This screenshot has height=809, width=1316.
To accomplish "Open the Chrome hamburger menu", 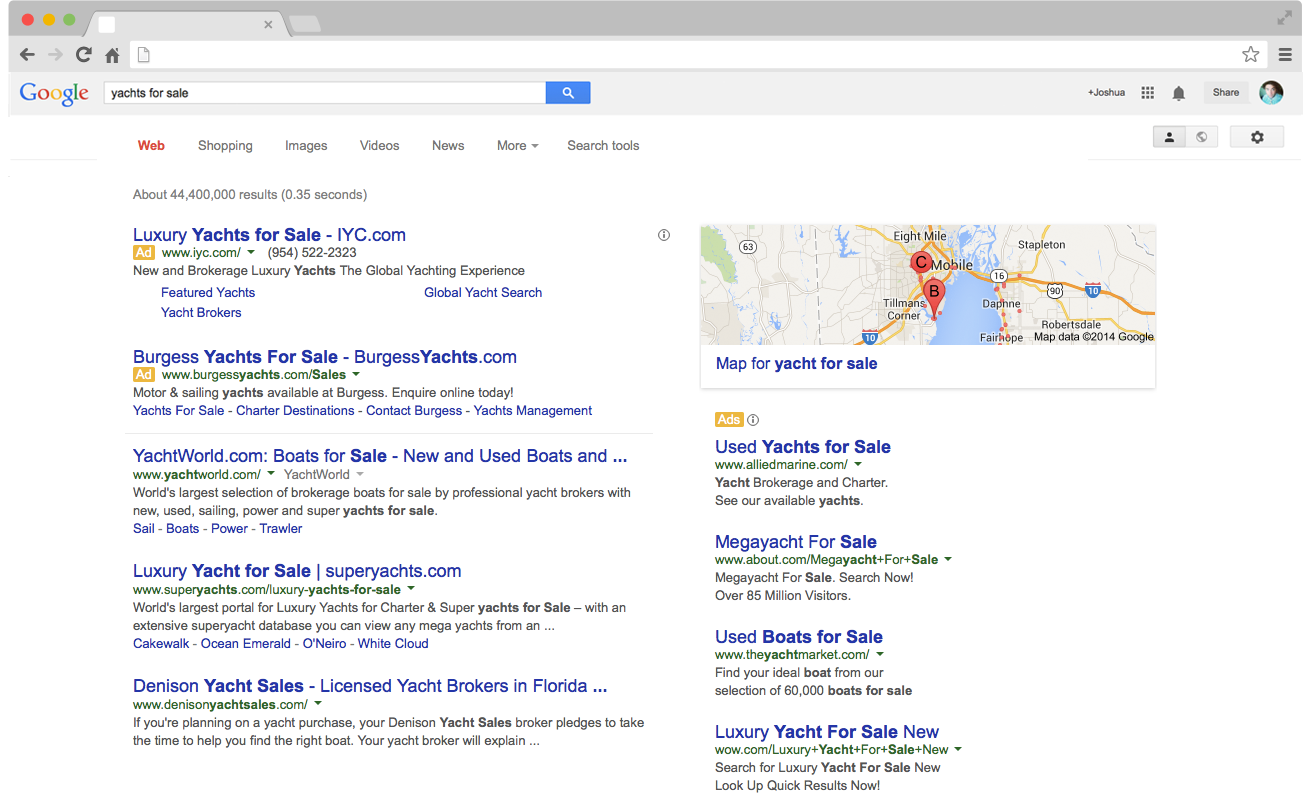I will coord(1285,55).
